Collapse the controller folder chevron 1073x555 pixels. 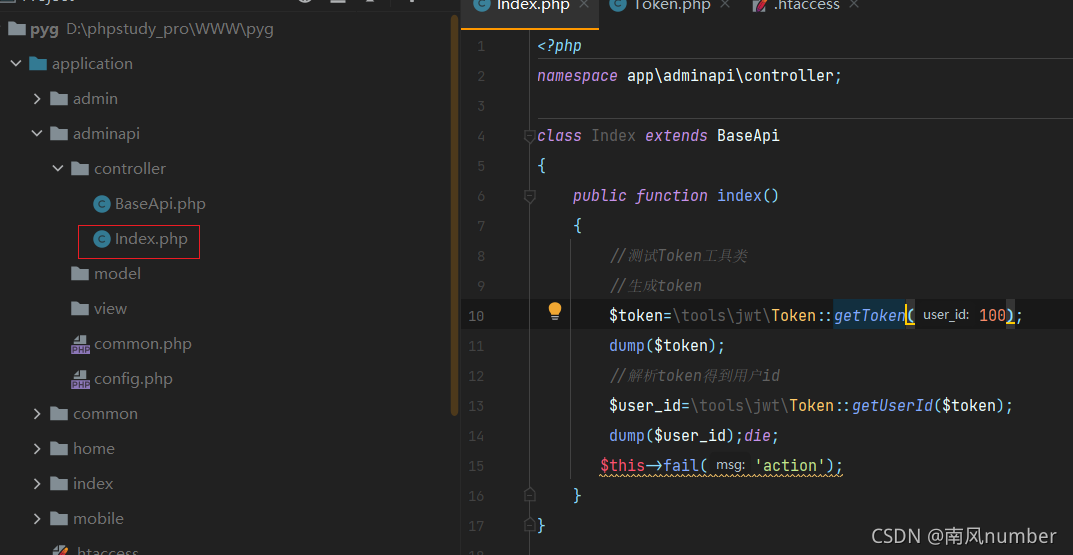[x=58, y=168]
